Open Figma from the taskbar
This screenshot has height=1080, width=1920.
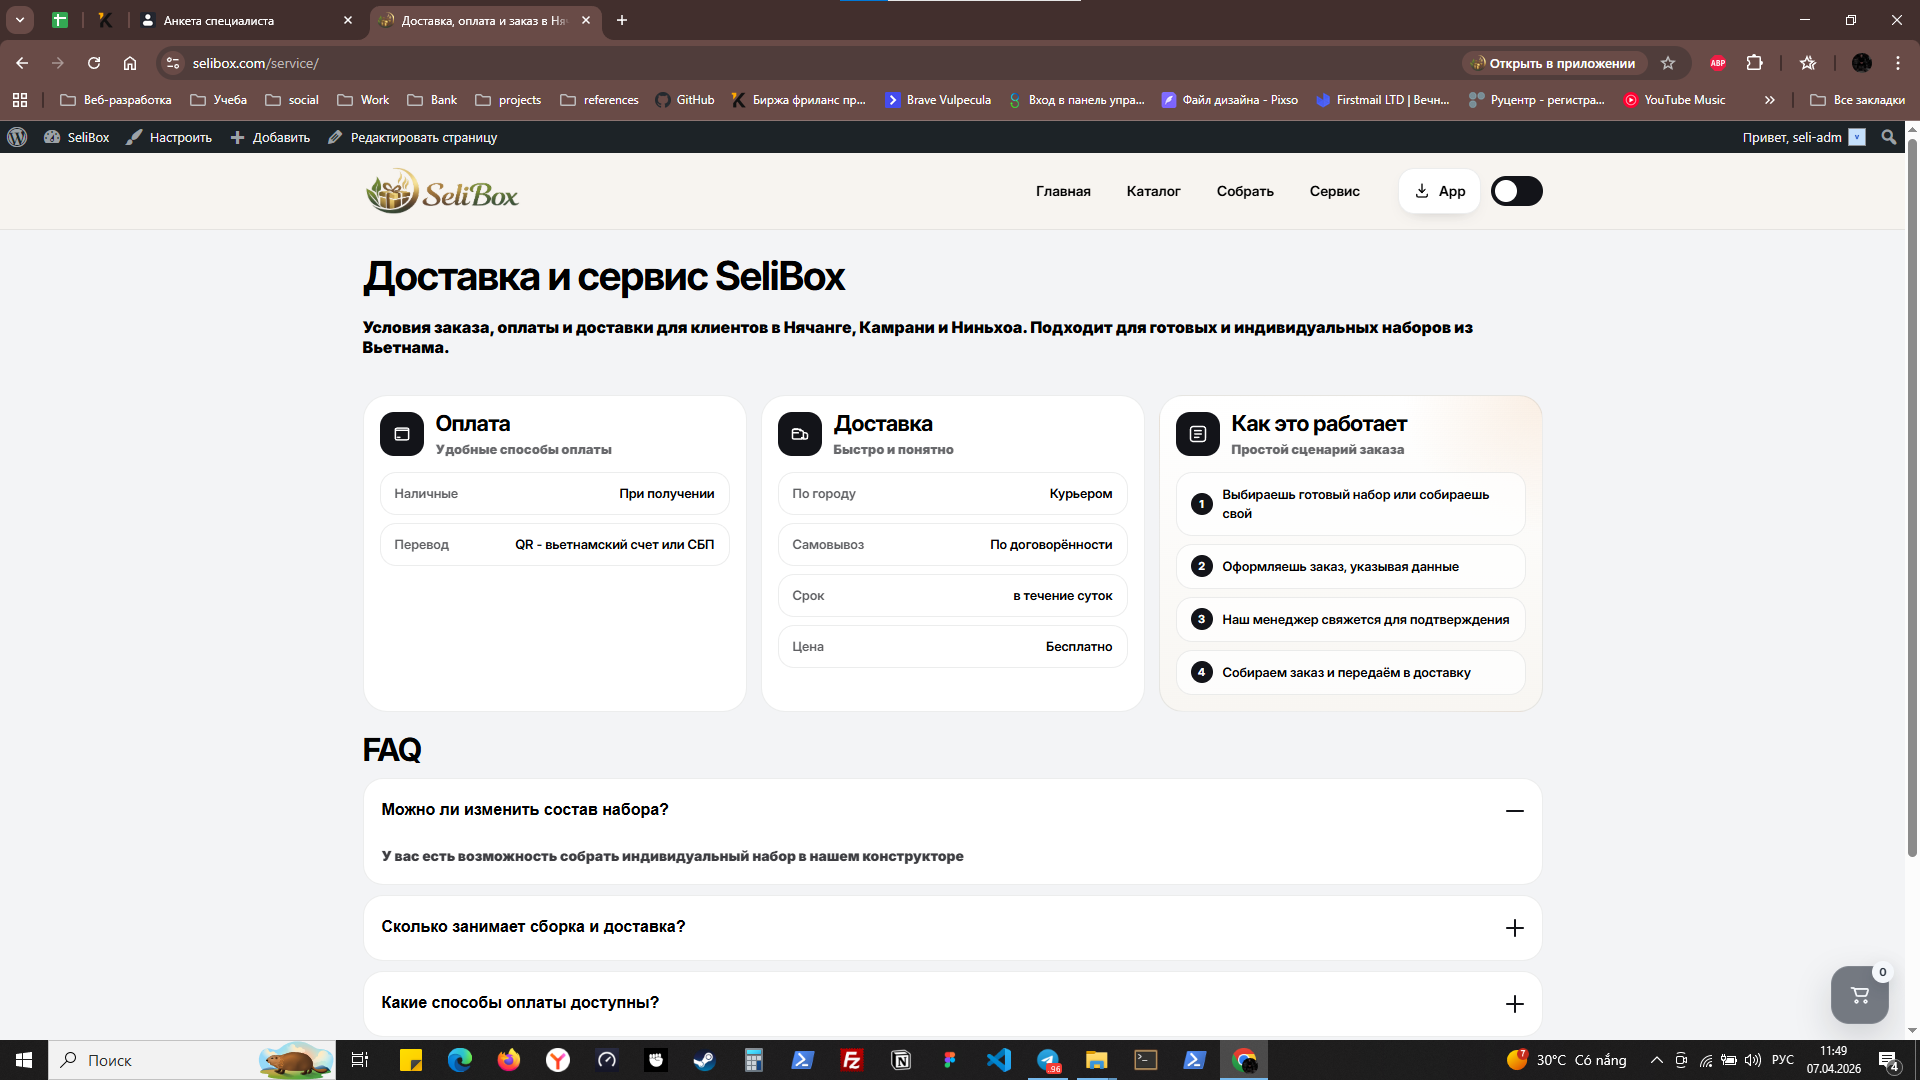(x=950, y=1060)
